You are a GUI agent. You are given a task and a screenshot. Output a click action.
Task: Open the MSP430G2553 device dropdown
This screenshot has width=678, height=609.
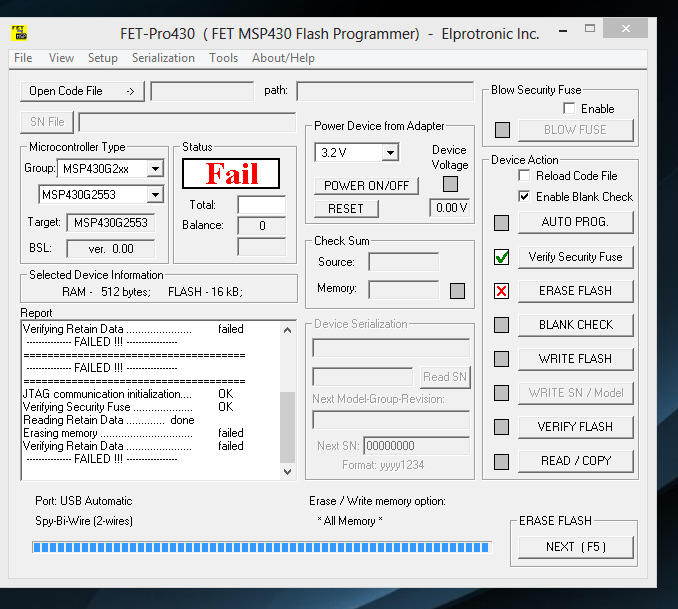[155, 195]
